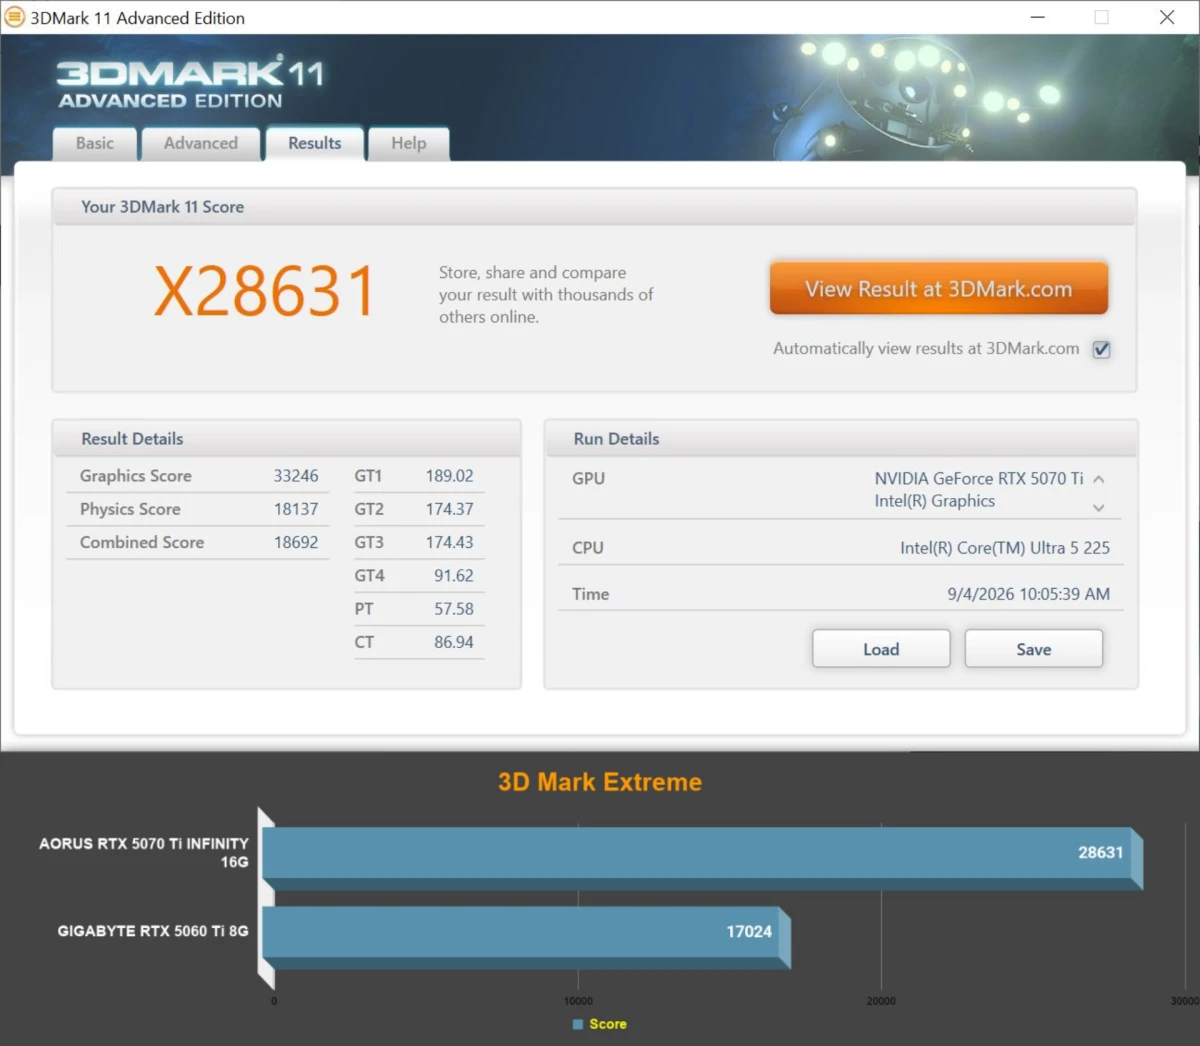The height and width of the screenshot is (1046, 1200).
Task: Click the GIGABYTE RTX 5060 Ti chart bar 17024
Action: (526, 937)
